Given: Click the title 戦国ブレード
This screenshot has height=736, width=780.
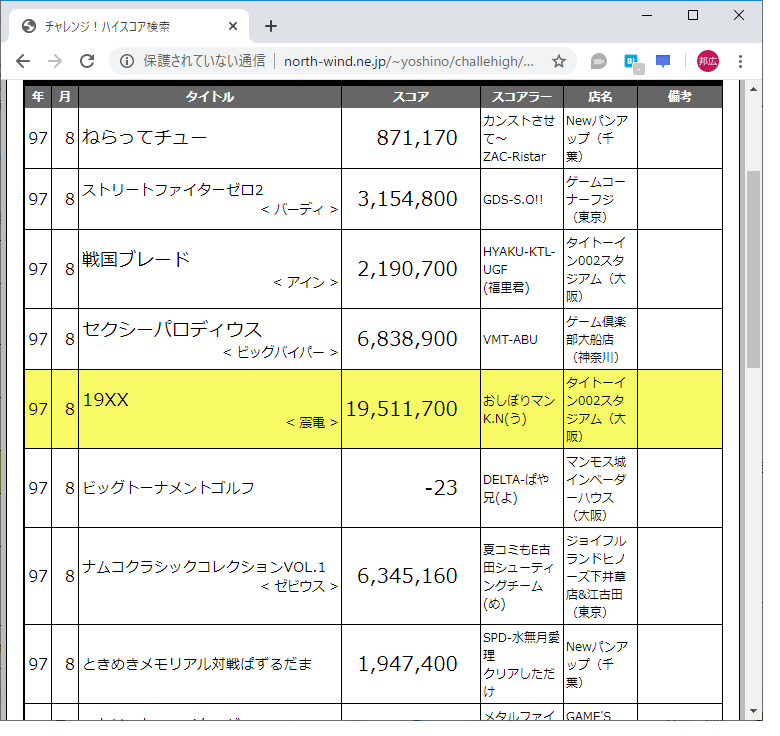Looking at the screenshot, I should (x=136, y=259).
